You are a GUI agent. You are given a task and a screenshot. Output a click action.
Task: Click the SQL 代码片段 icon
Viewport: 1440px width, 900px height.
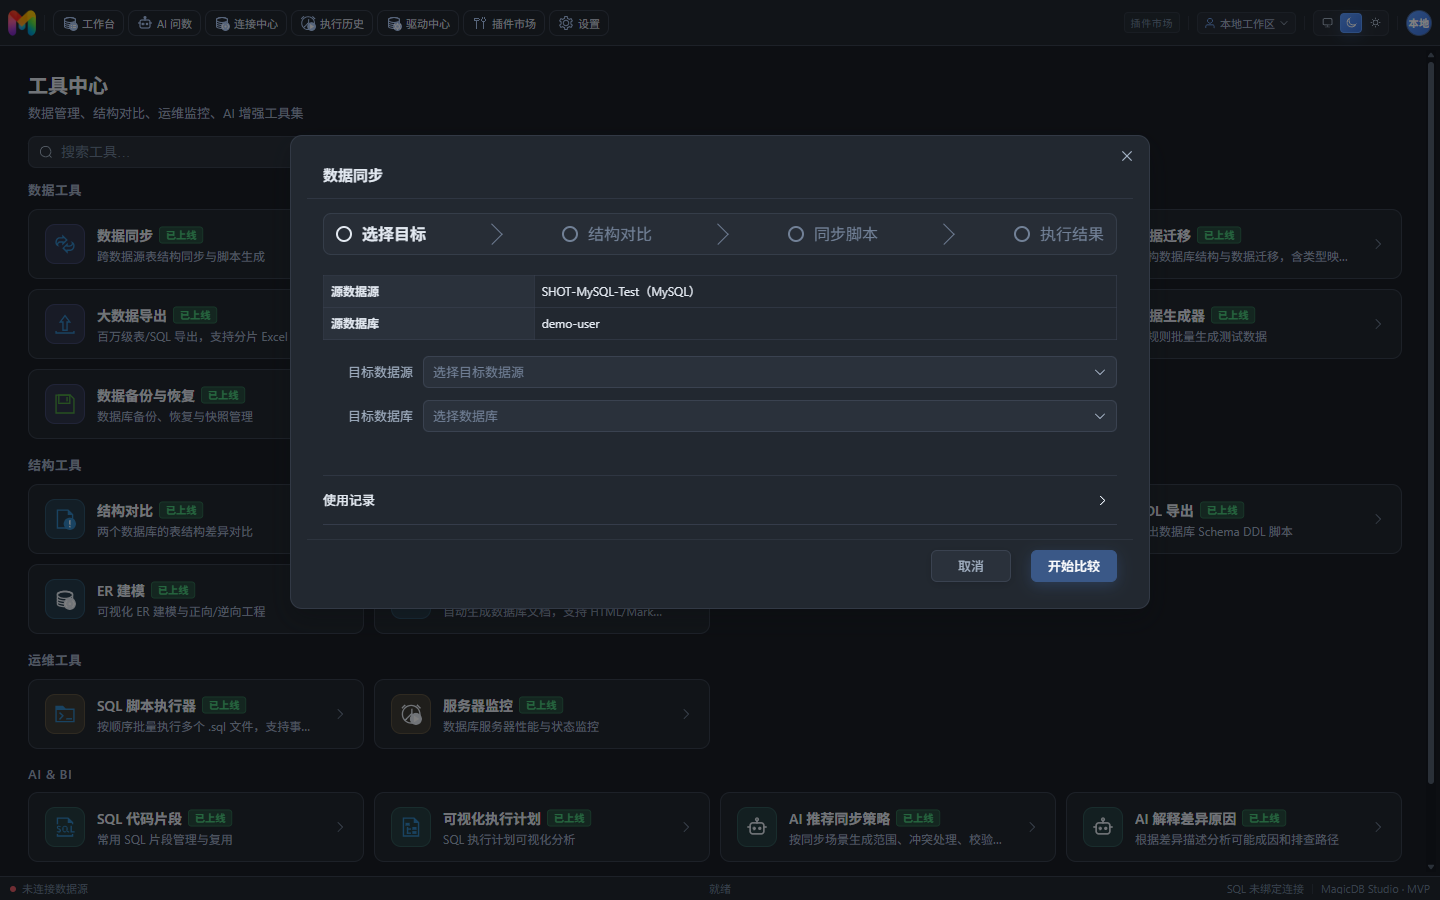pos(65,827)
